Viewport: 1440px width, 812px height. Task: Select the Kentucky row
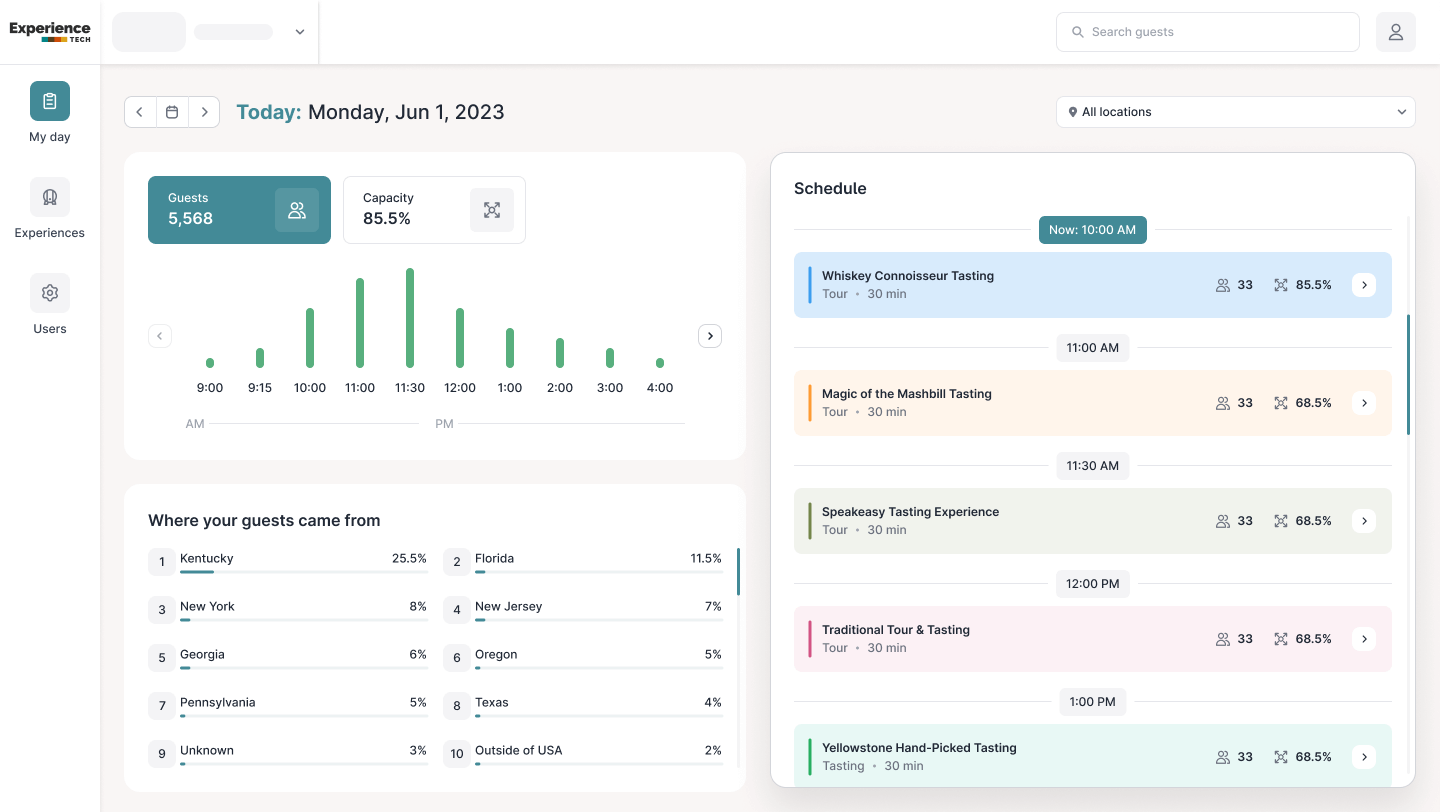tap(288, 562)
